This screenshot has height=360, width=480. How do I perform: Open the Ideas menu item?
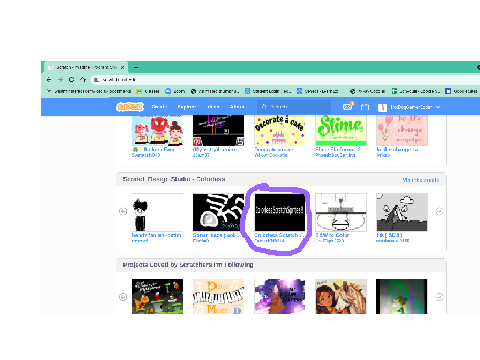pyautogui.click(x=213, y=107)
